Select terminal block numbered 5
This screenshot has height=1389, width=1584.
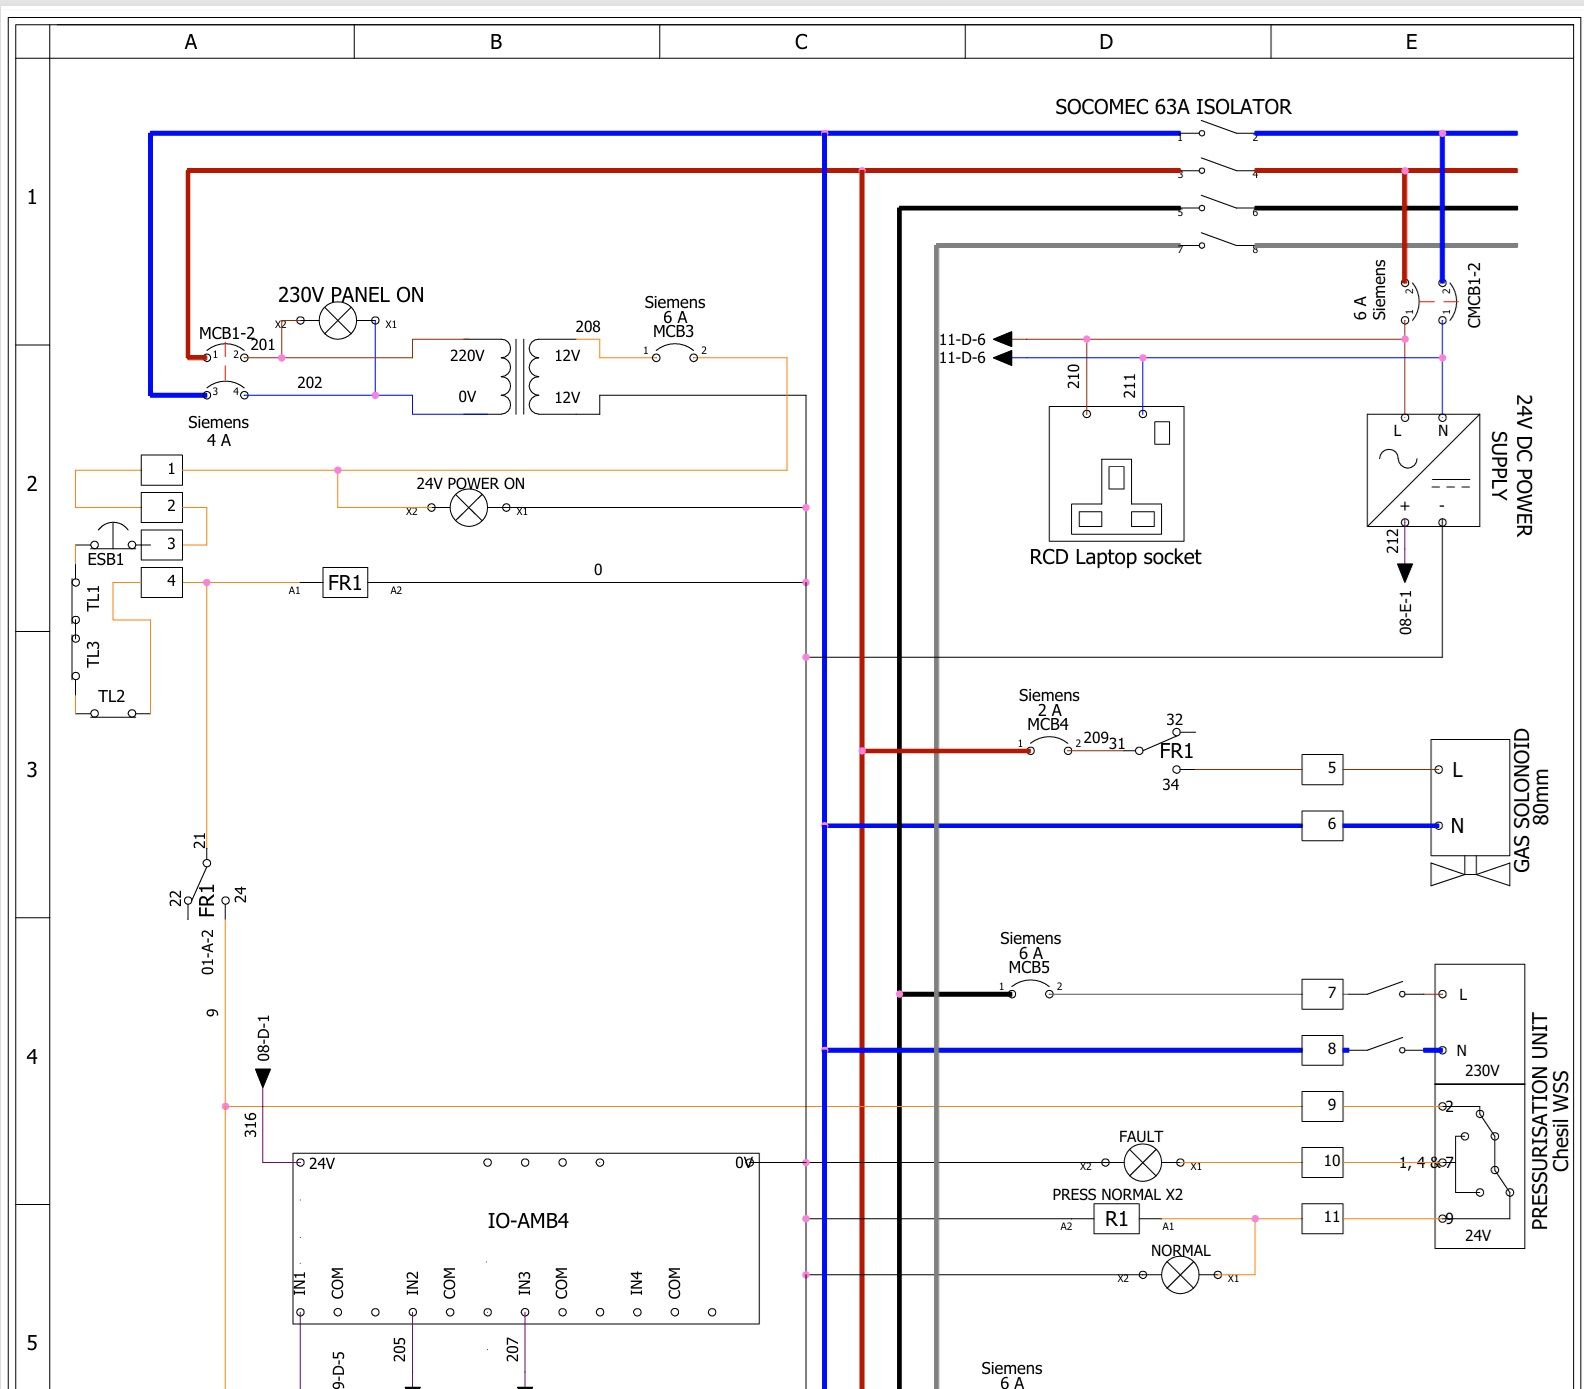point(1322,769)
